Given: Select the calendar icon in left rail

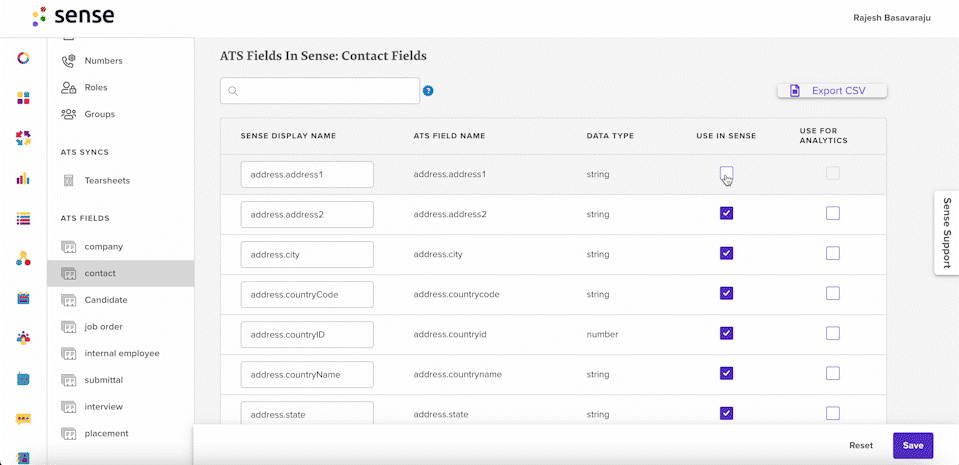Looking at the screenshot, I should 23,299.
